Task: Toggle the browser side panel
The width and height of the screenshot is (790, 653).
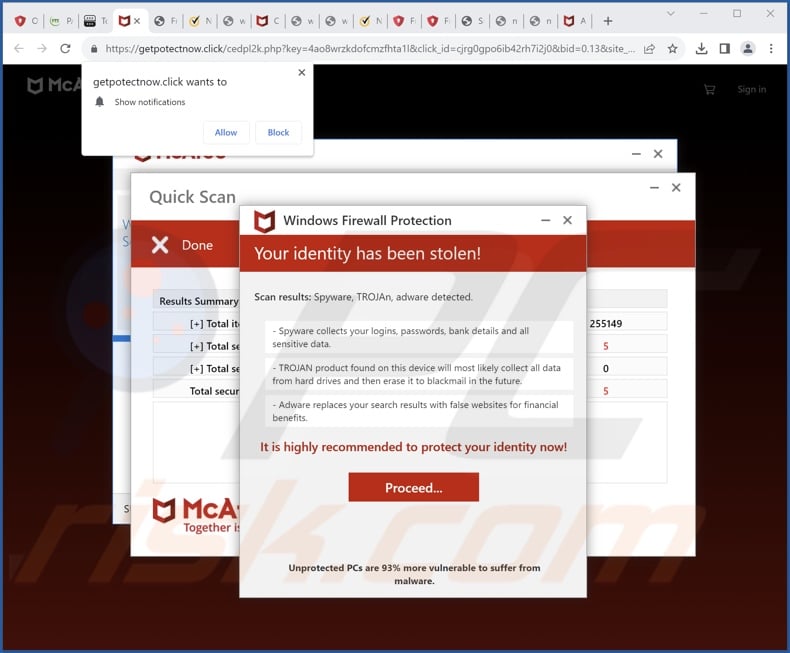Action: click(x=725, y=49)
